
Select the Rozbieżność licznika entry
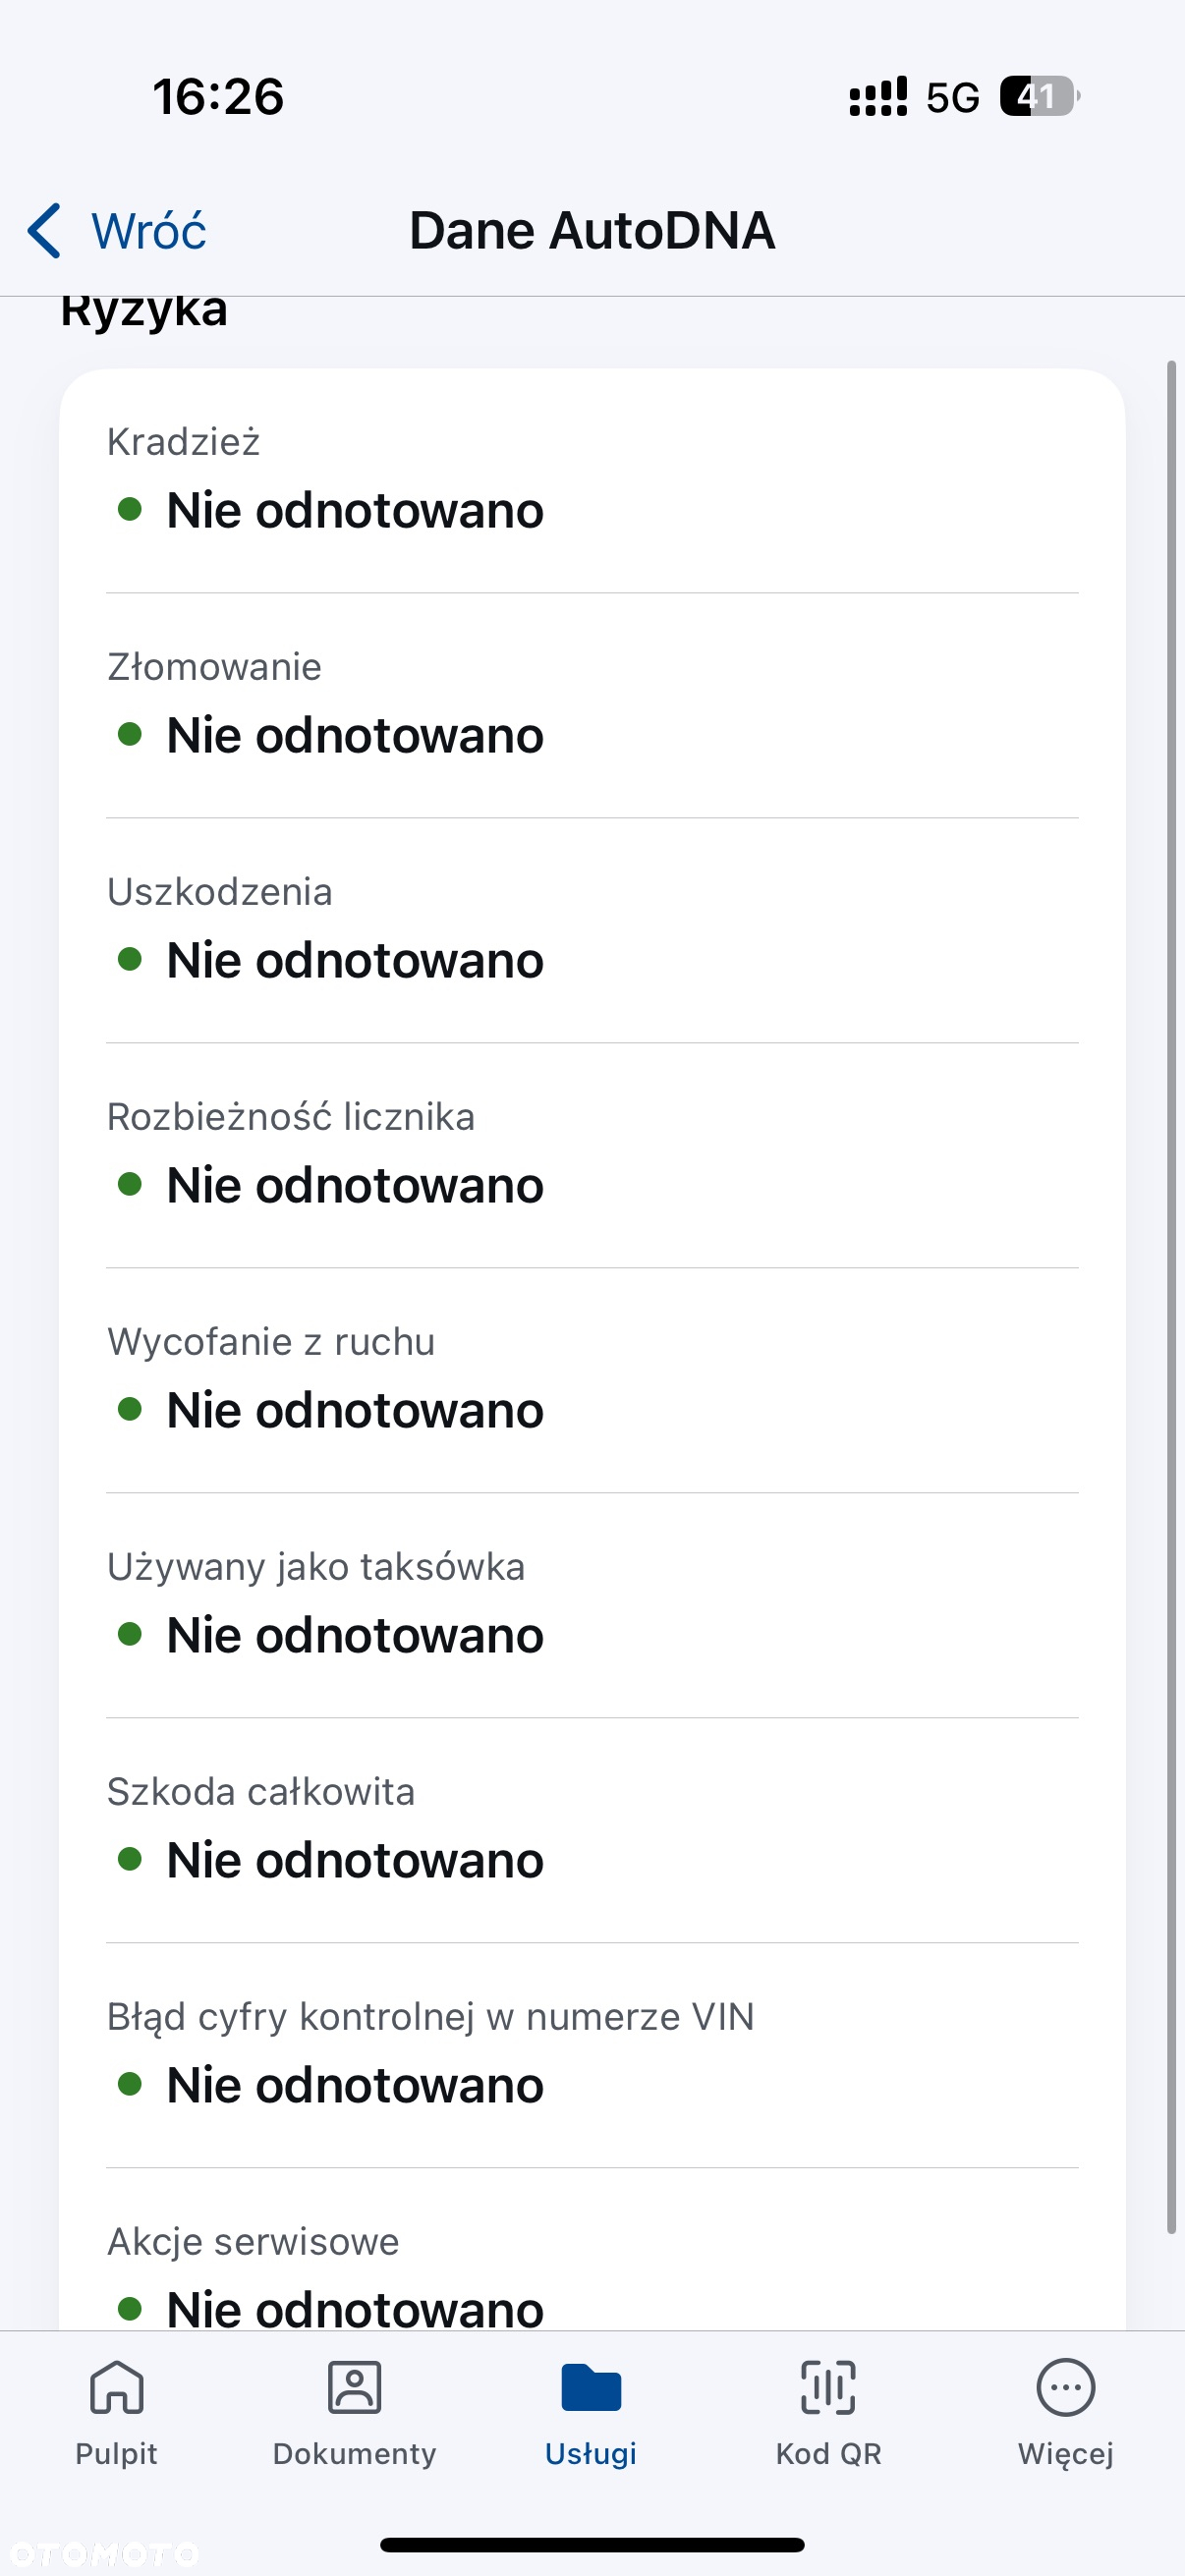(x=592, y=1156)
